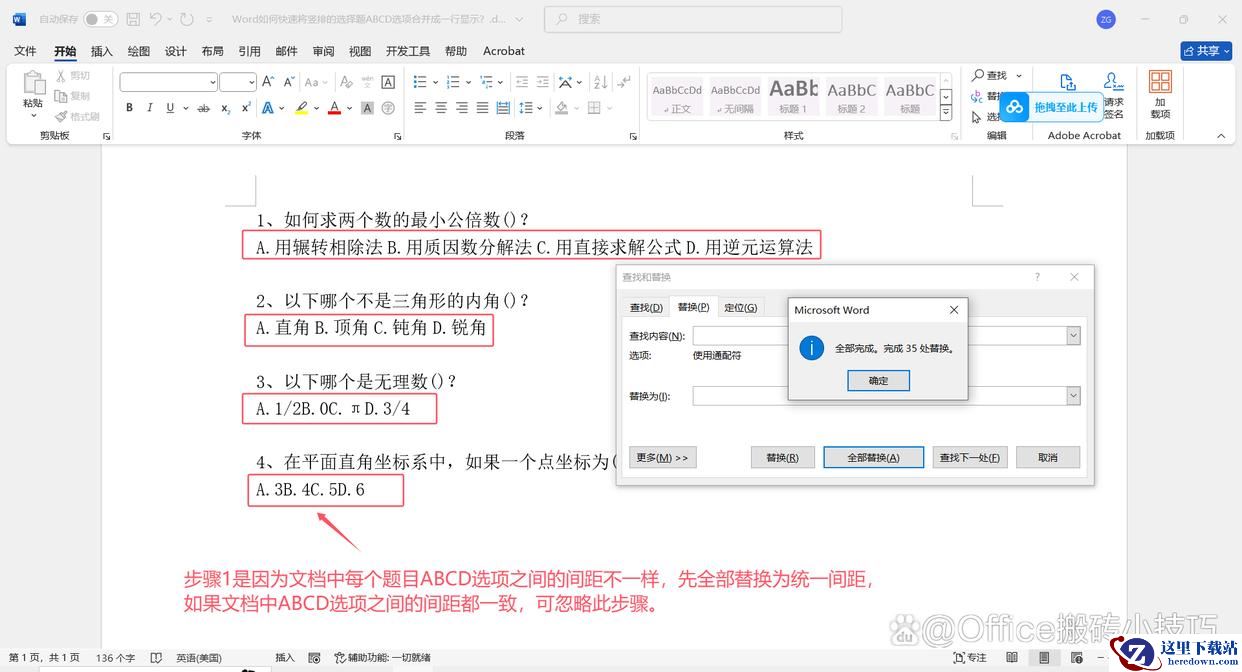Click 确定 in the Microsoft Word dialog
The image size is (1242, 672).
coord(878,380)
